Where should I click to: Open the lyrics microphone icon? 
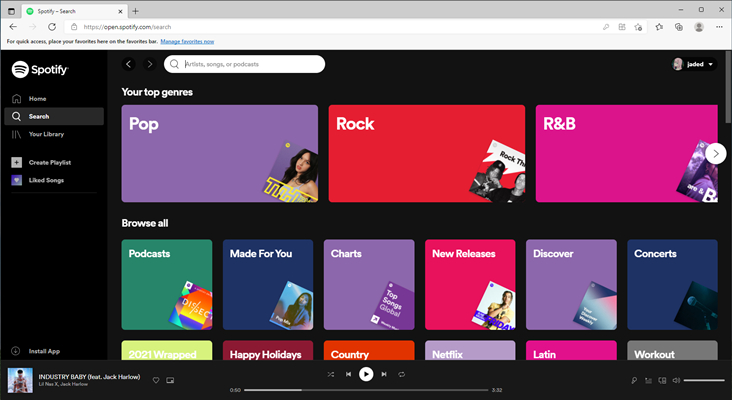634,380
